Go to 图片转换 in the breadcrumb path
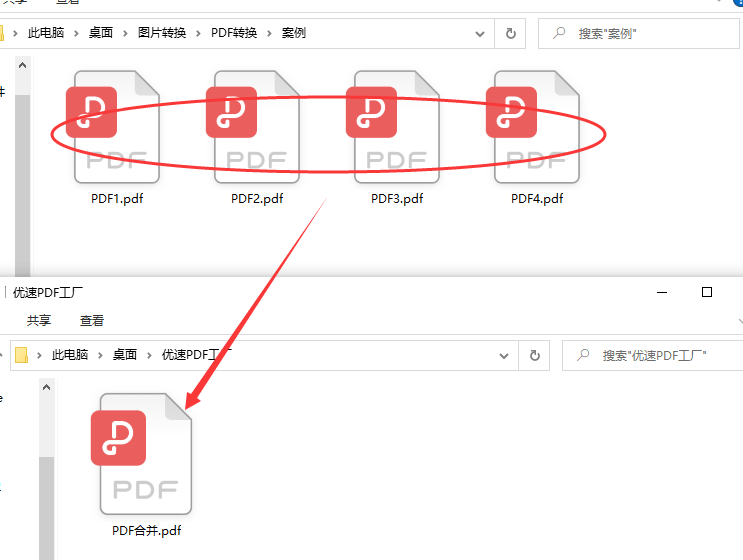 coord(162,33)
